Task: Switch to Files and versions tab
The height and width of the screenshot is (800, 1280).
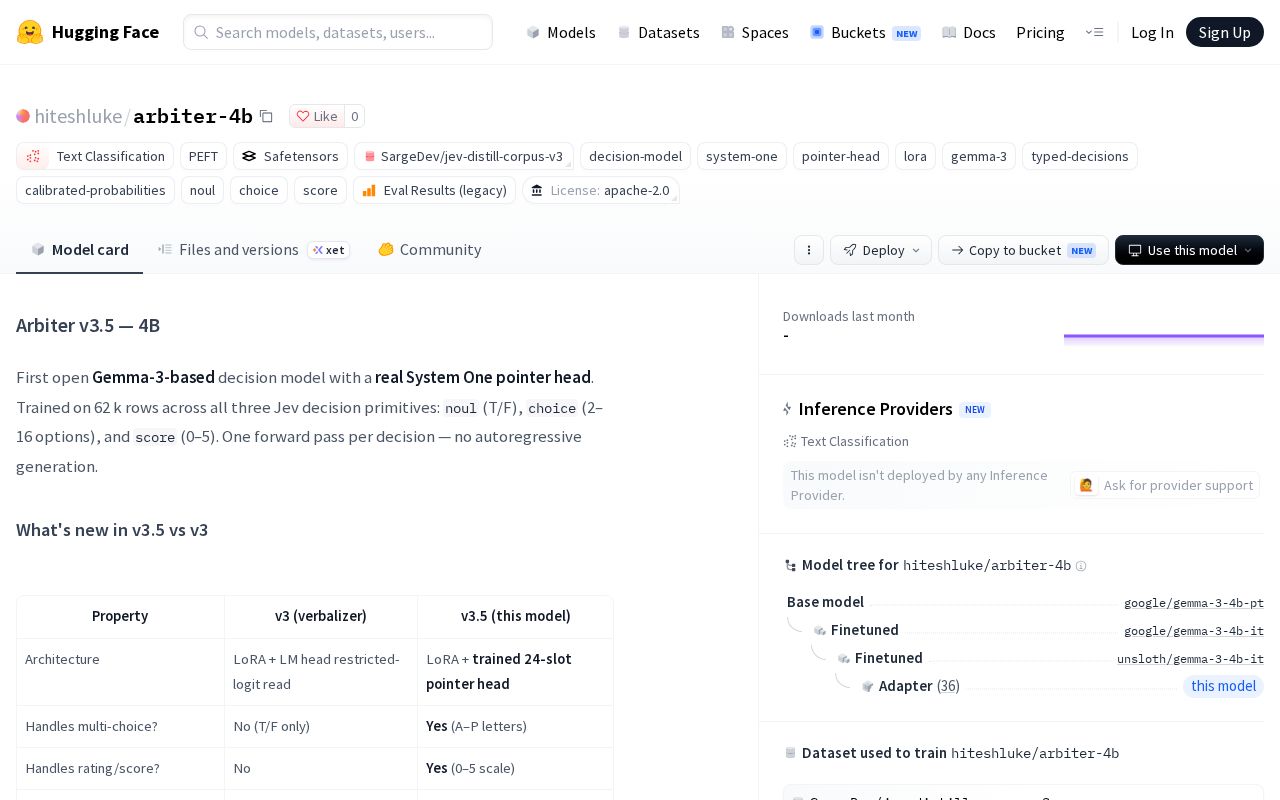Action: [254, 250]
